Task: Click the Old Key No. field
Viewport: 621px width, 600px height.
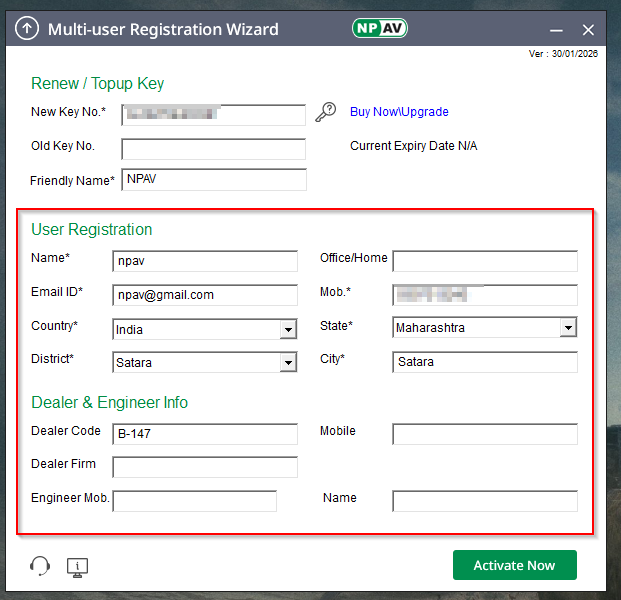Action: pos(213,149)
